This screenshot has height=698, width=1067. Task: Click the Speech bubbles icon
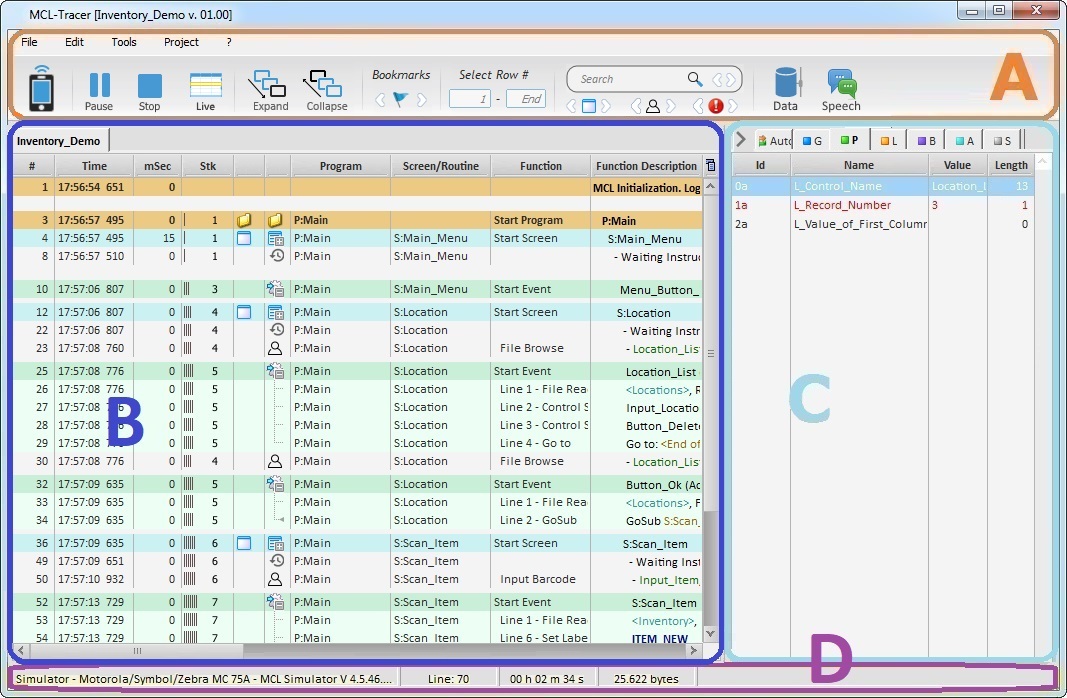click(841, 90)
